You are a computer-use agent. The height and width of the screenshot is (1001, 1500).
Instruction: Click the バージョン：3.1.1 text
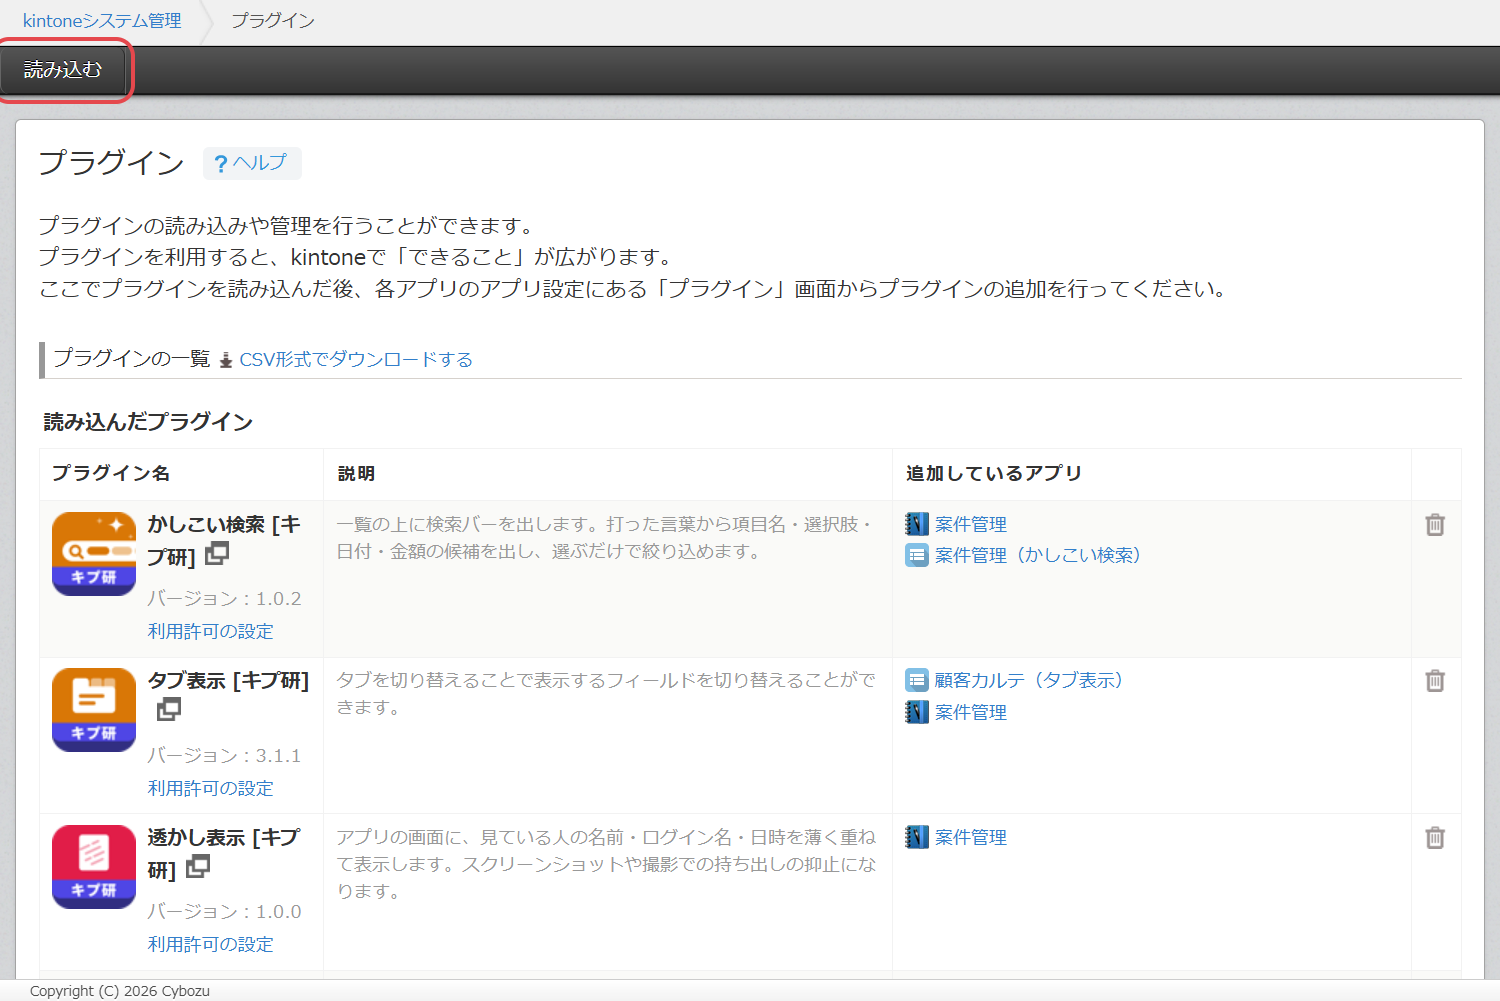pyautogui.click(x=225, y=755)
